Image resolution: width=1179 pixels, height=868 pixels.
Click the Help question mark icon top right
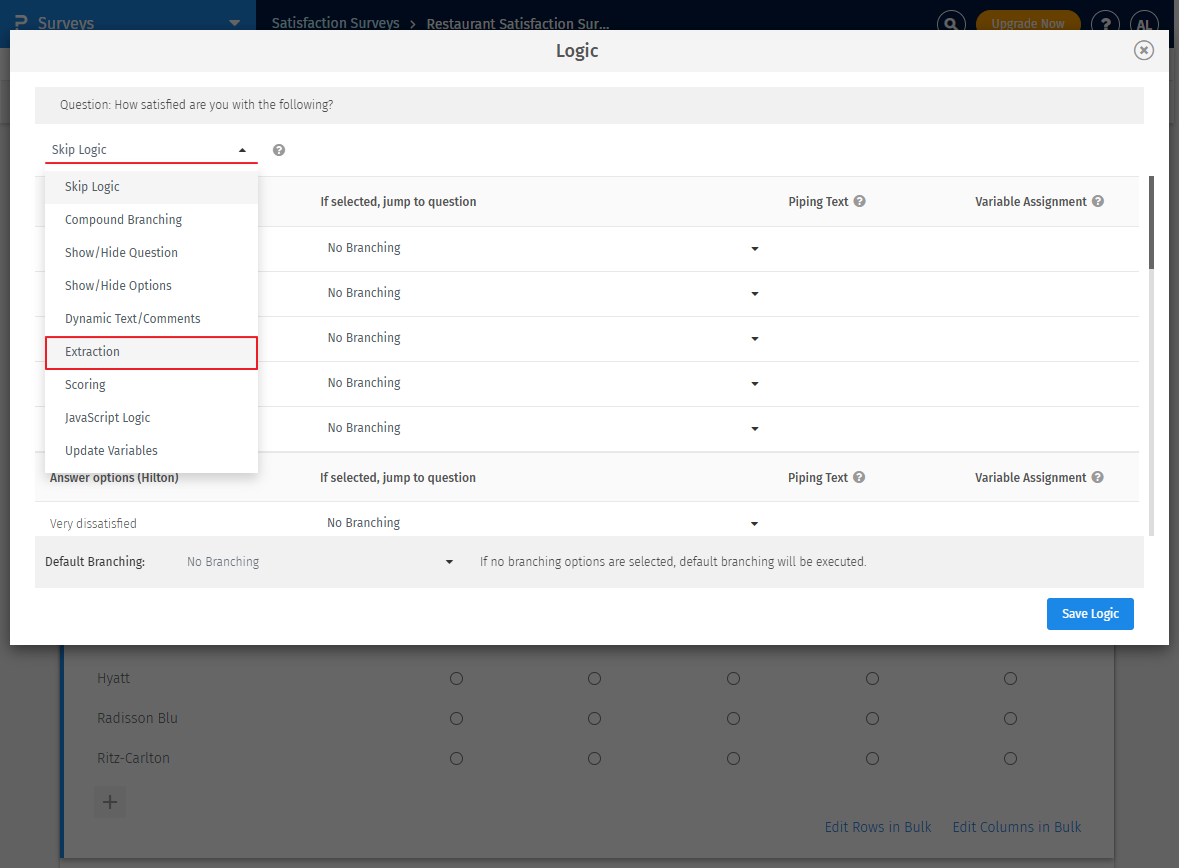click(1104, 22)
